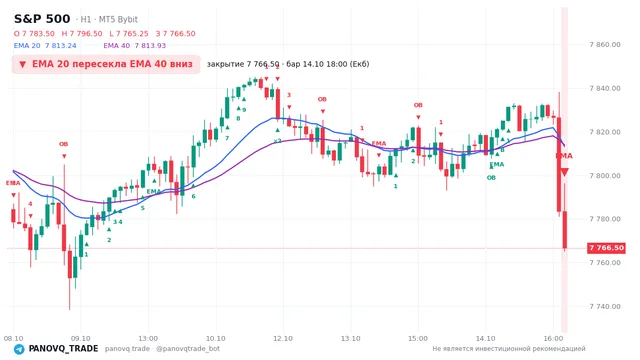Screen dimensions: 640x360
Task: Click the green number 8 count marker
Action: click(238, 119)
